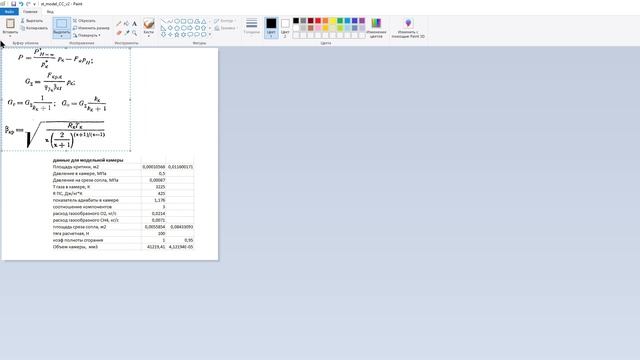Click the Select (Выделить) tool icon
The width and height of the screenshot is (640, 360).
(62, 24)
